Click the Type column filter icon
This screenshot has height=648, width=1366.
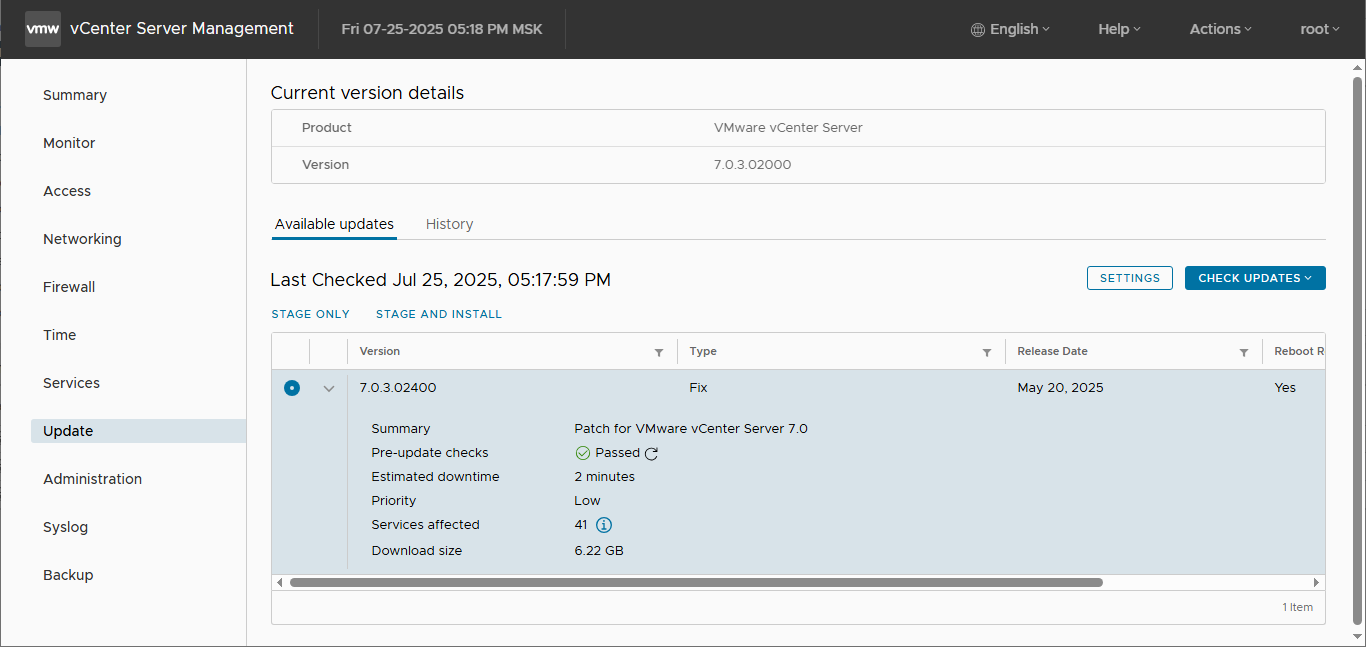click(987, 352)
